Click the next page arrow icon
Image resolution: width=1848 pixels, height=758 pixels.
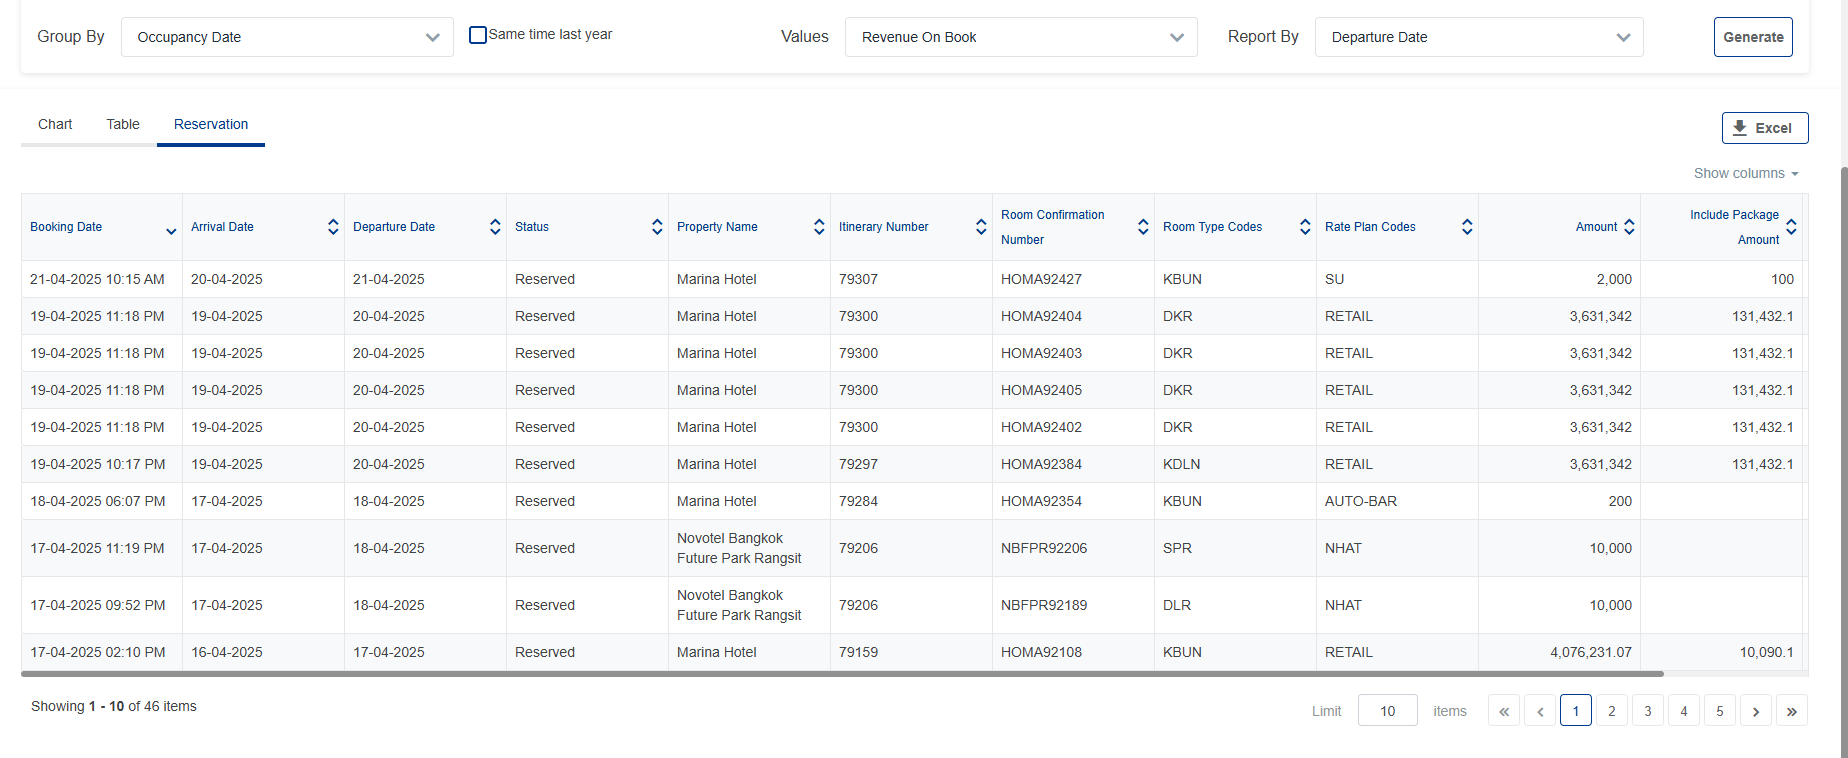tap(1755, 711)
